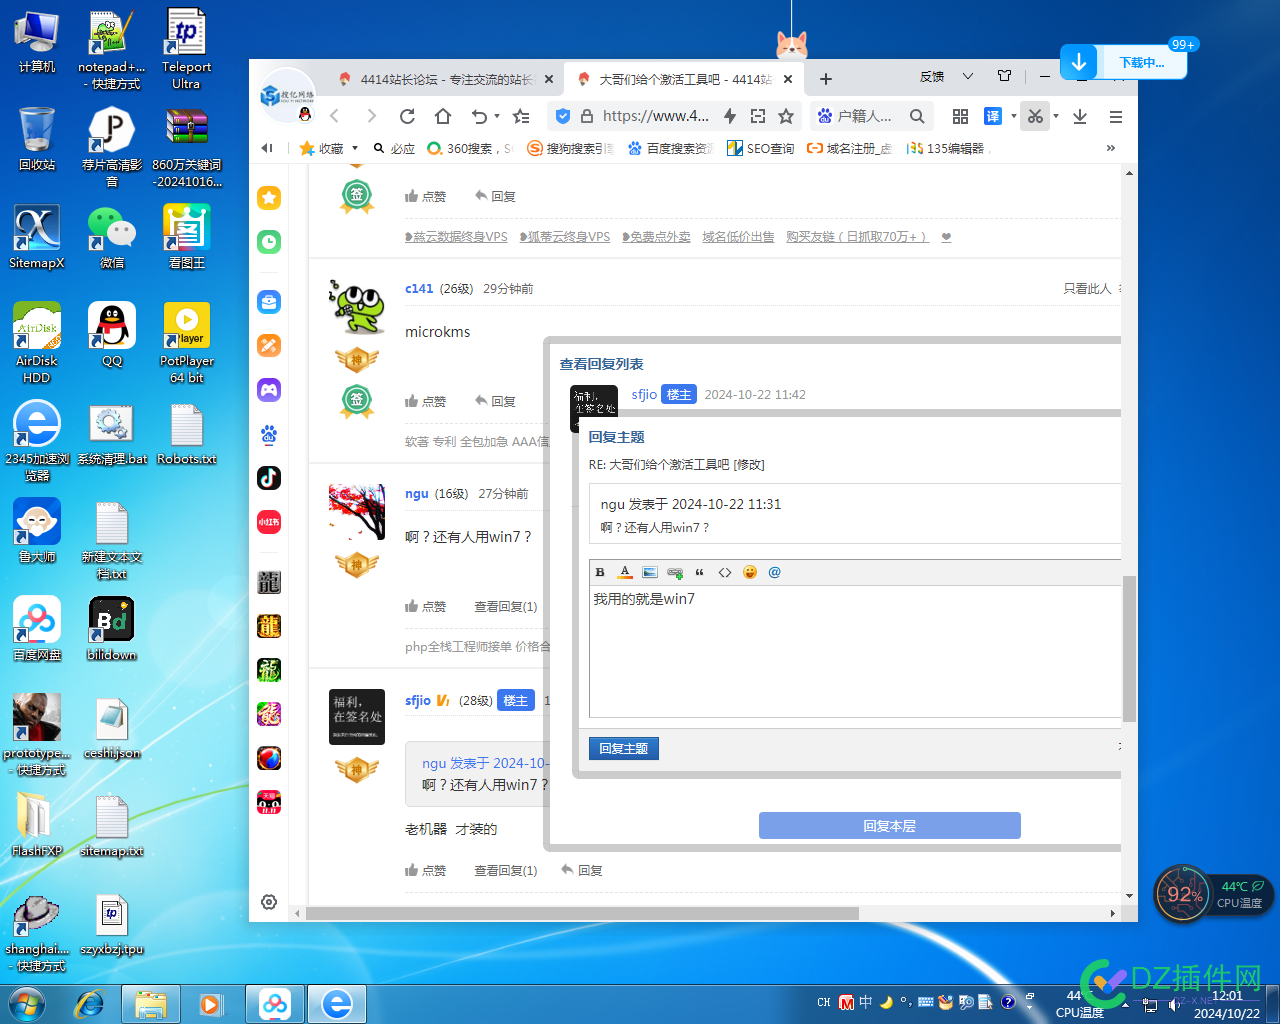Click 查看回复(1) under ngu's post
This screenshot has height=1024, width=1280.
506,606
